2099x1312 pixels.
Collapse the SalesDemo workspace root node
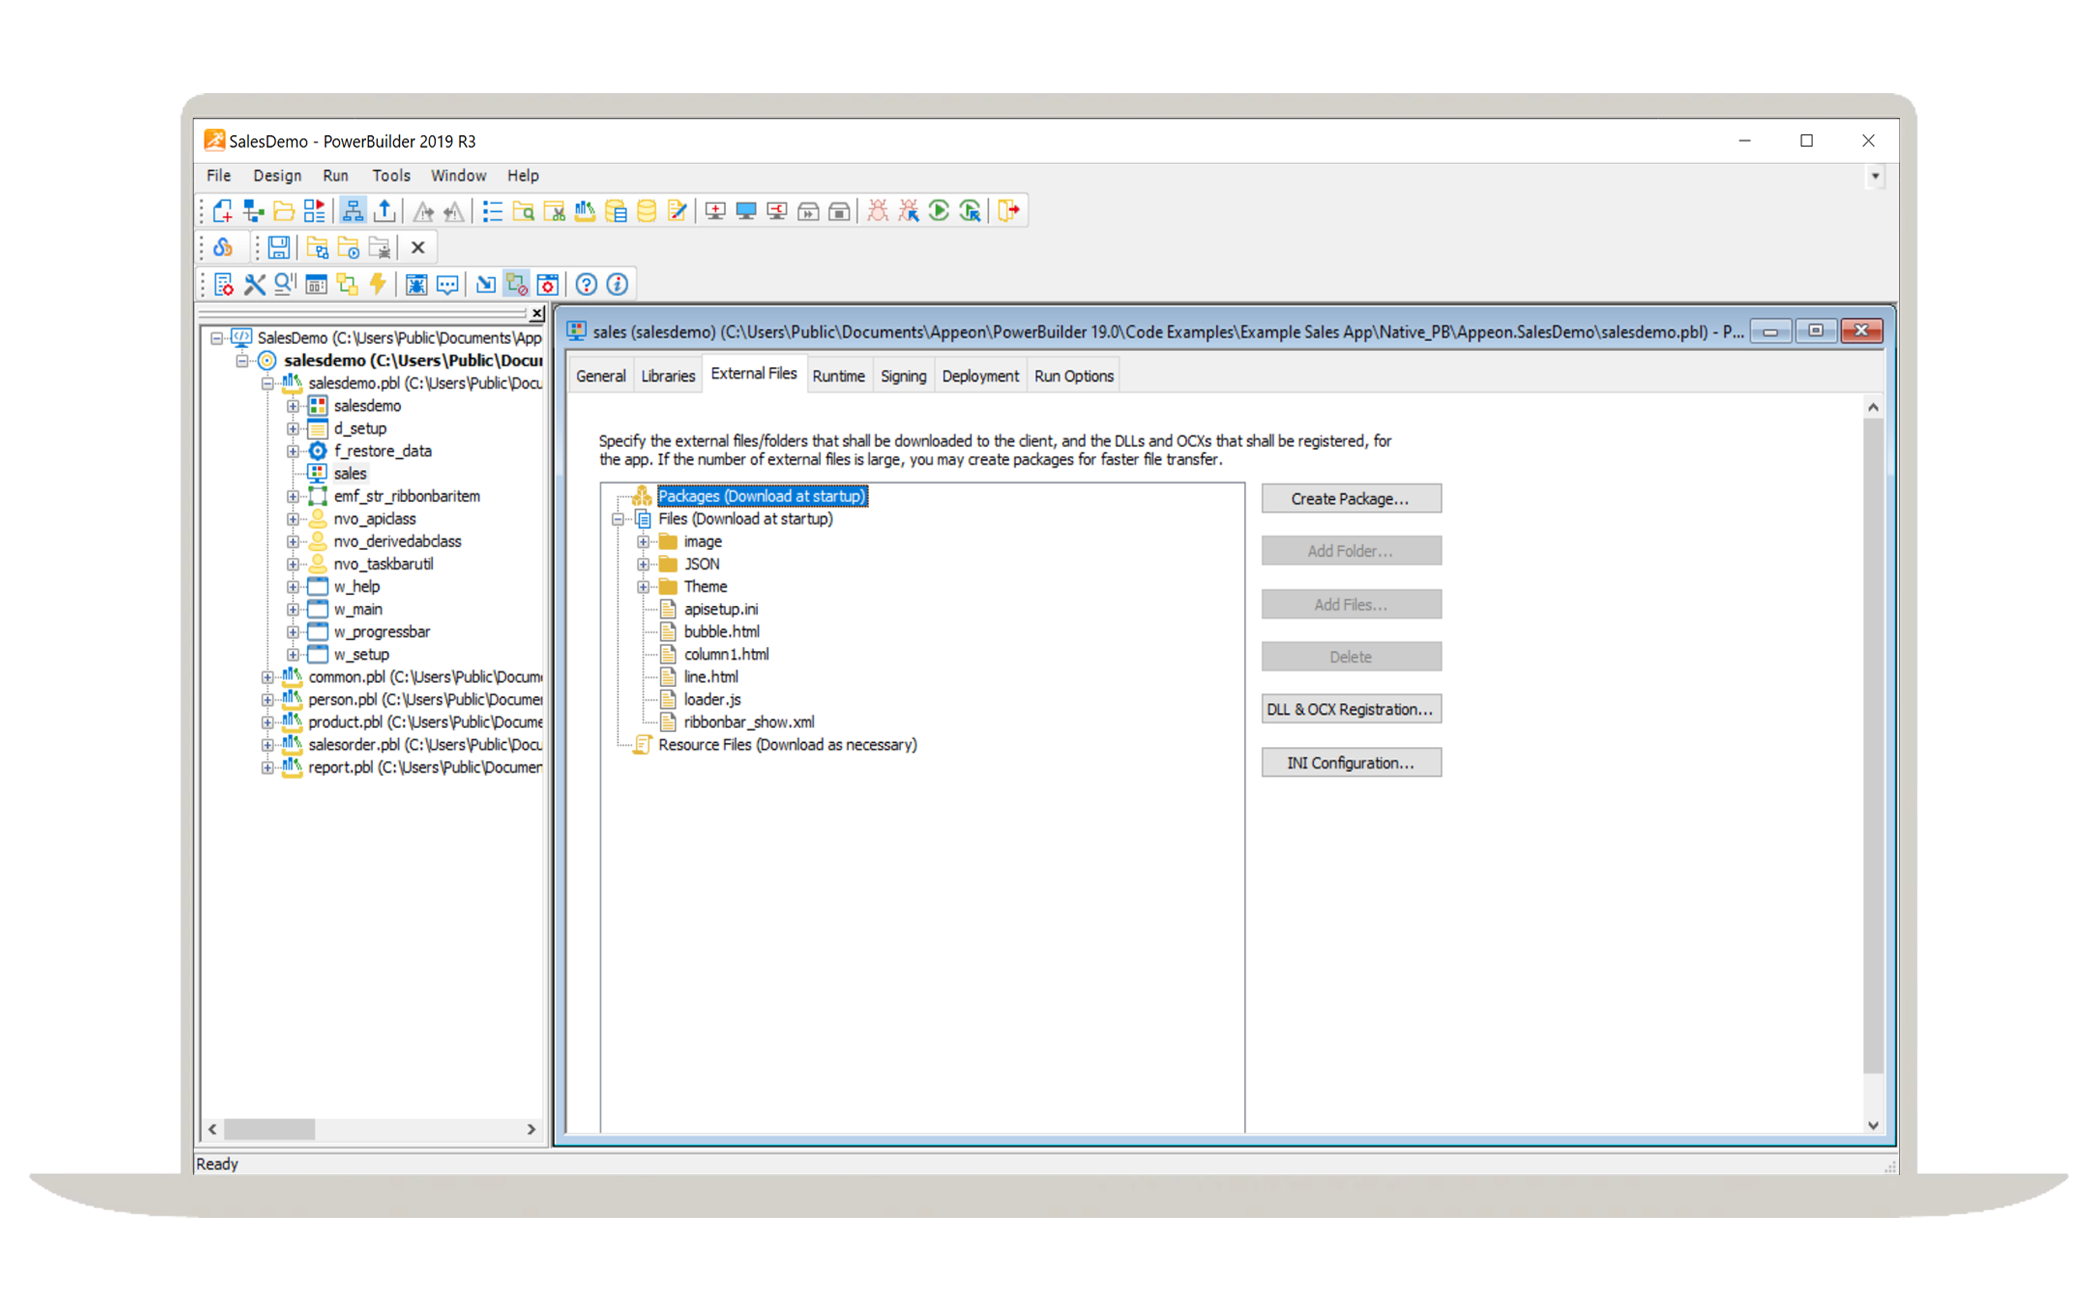(x=216, y=338)
